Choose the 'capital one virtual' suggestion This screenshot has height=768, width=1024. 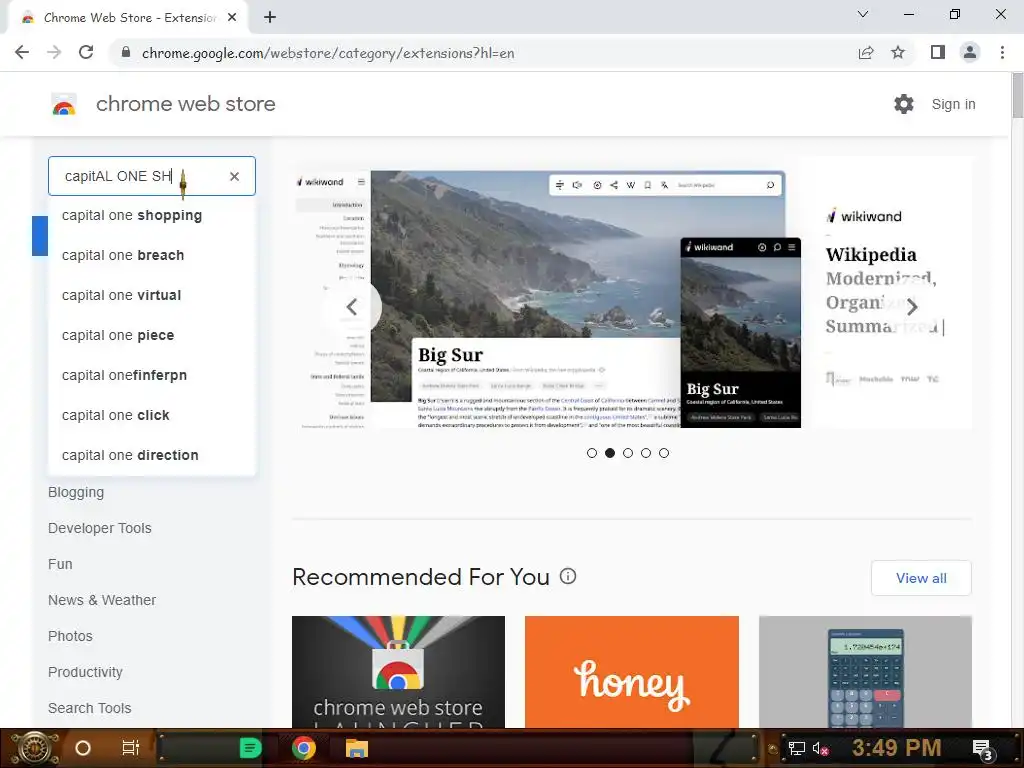[152, 295]
